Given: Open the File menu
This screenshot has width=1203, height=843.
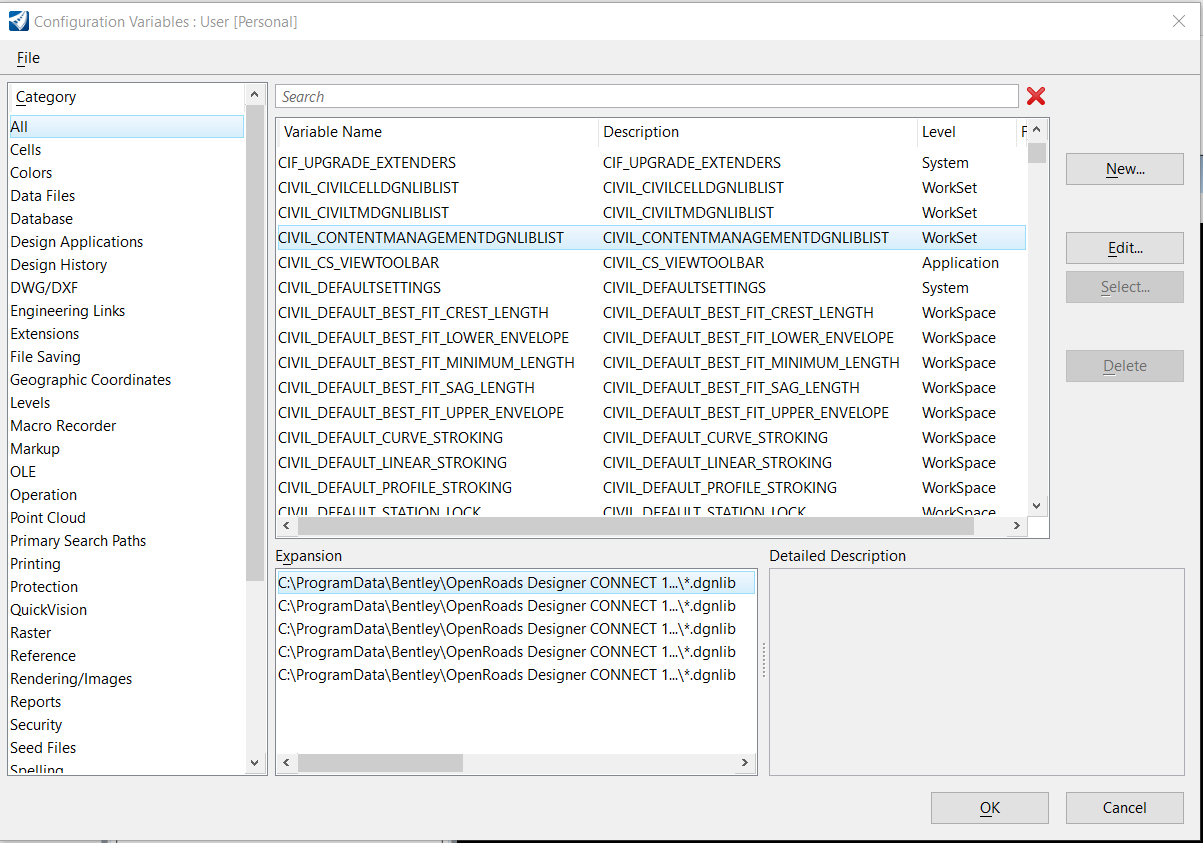Looking at the screenshot, I should click(28, 58).
